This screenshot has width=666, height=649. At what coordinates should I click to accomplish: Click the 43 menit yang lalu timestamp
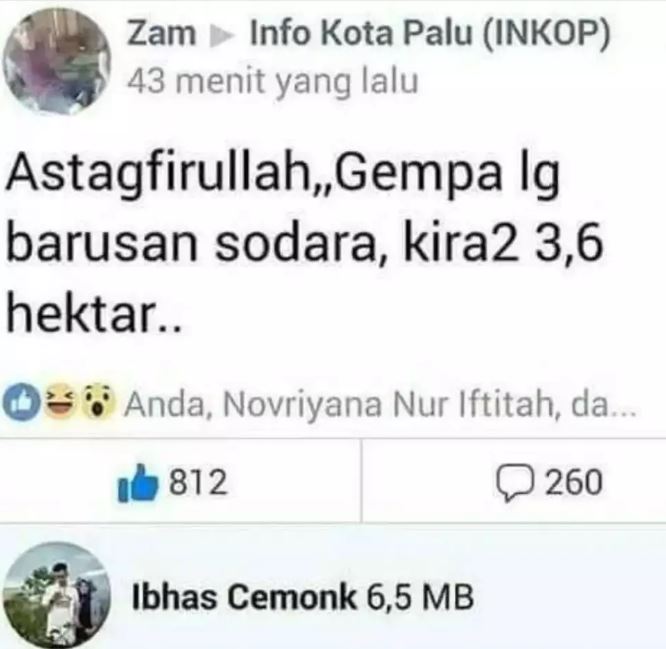(273, 82)
